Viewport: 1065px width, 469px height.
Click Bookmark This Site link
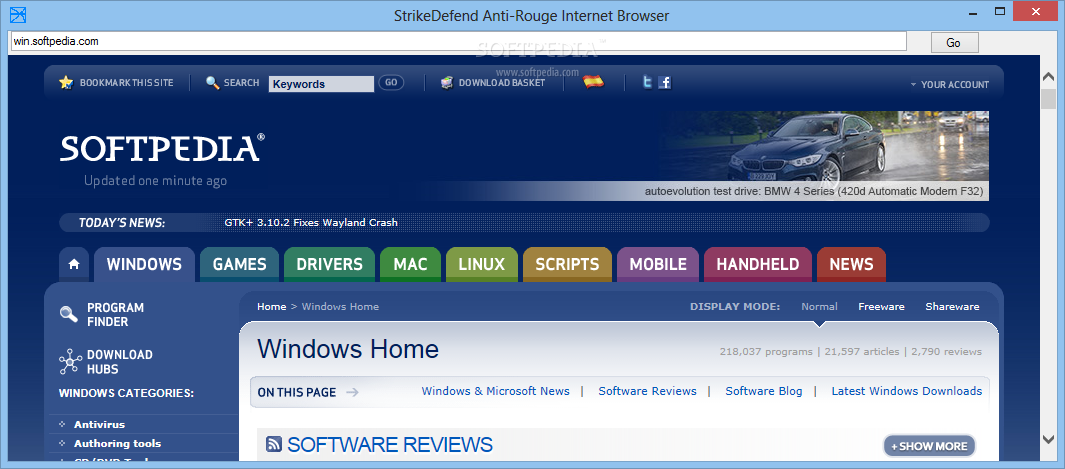tap(126, 83)
